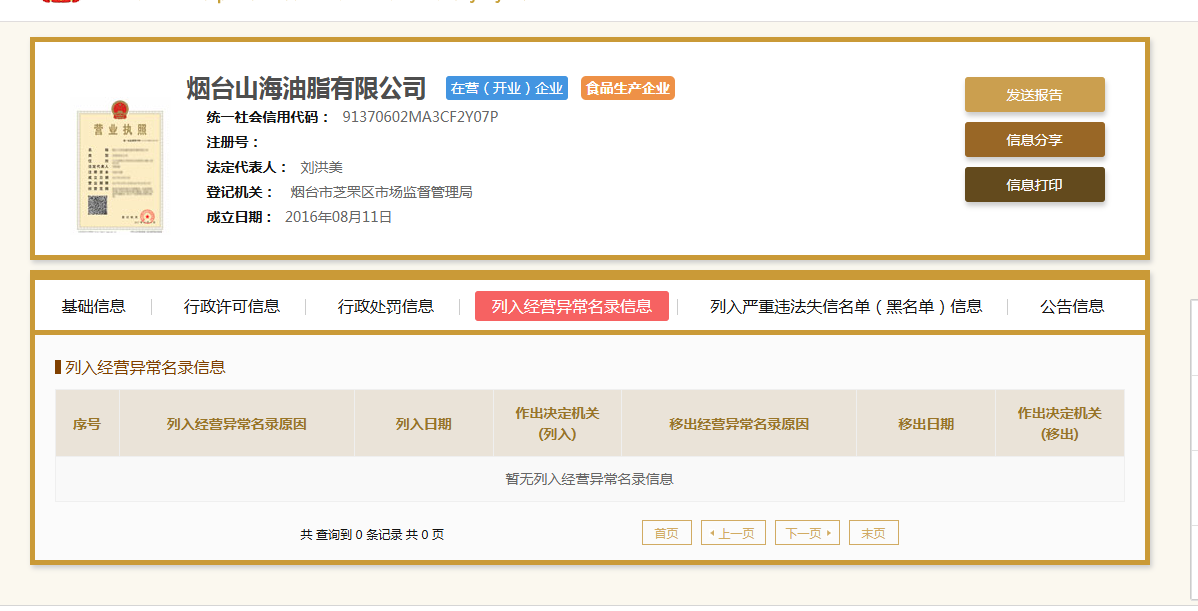The width and height of the screenshot is (1198, 611).
Task: Click the 列入经营异常名录原因 column header
Action: pyautogui.click(x=237, y=424)
